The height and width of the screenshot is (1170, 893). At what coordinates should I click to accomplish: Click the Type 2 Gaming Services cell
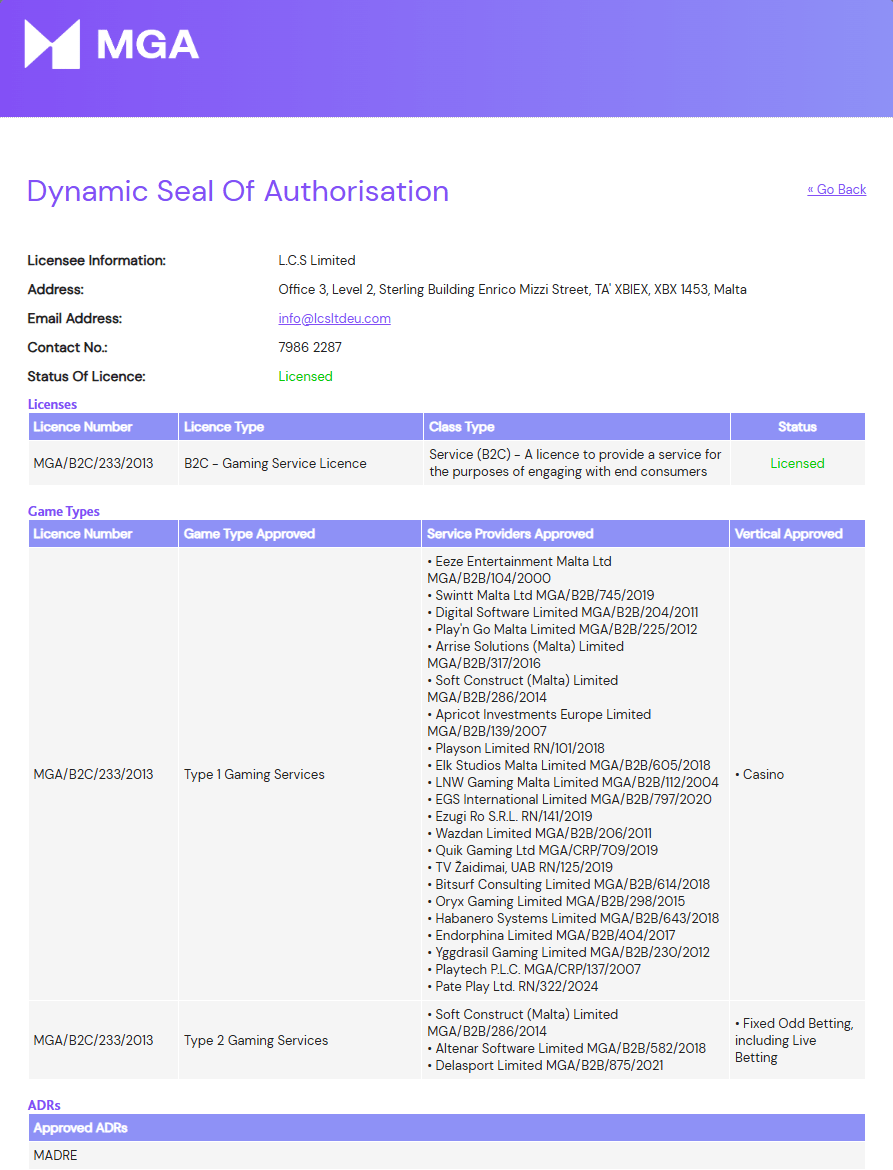pos(256,1040)
